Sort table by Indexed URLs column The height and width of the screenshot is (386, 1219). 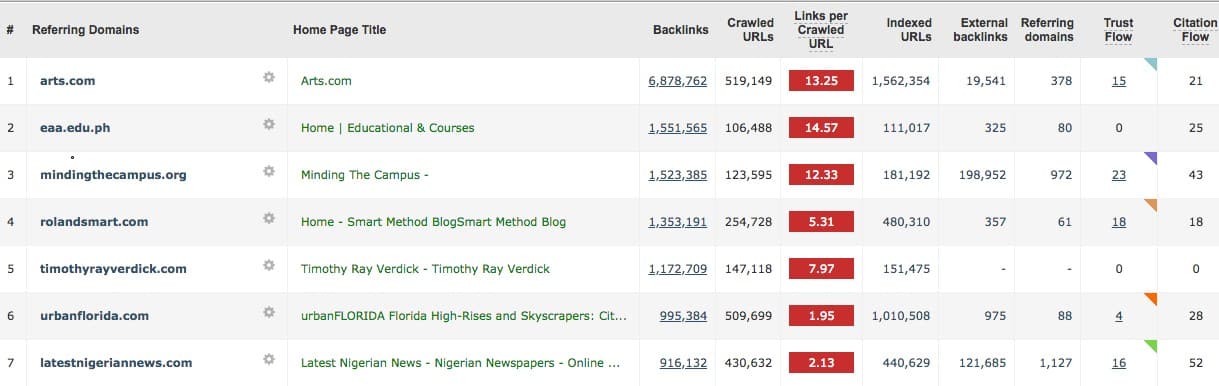click(x=909, y=30)
